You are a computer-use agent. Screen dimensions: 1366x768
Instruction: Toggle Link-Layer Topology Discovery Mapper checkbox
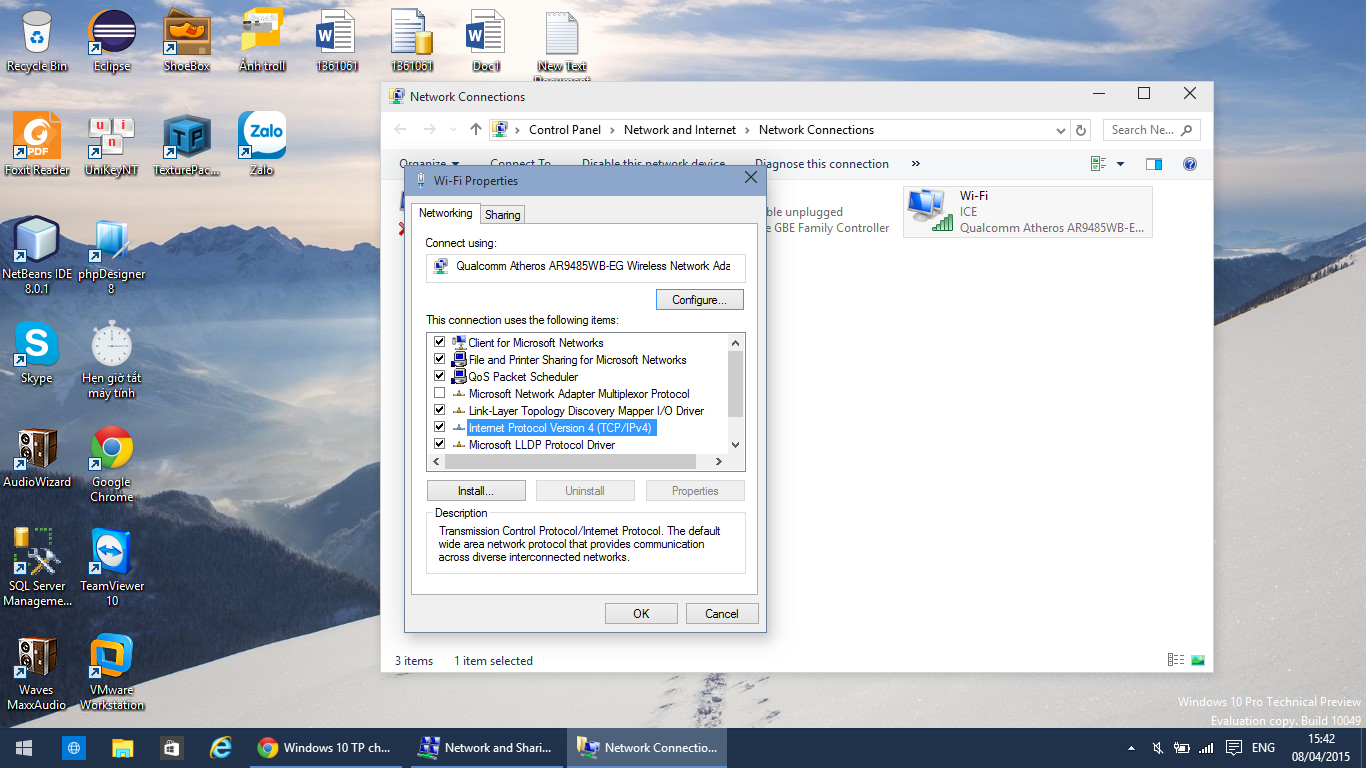[439, 410]
